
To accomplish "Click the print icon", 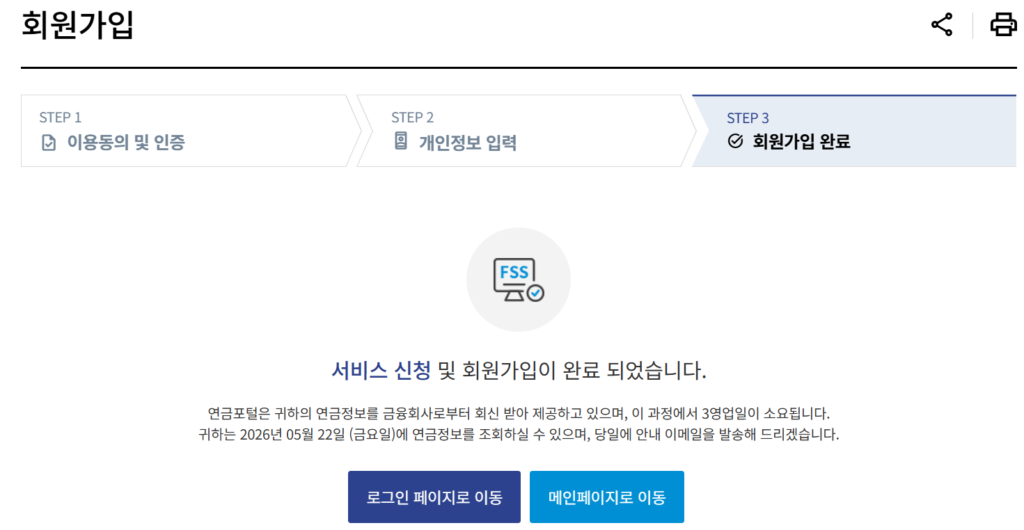I will point(1002,25).
